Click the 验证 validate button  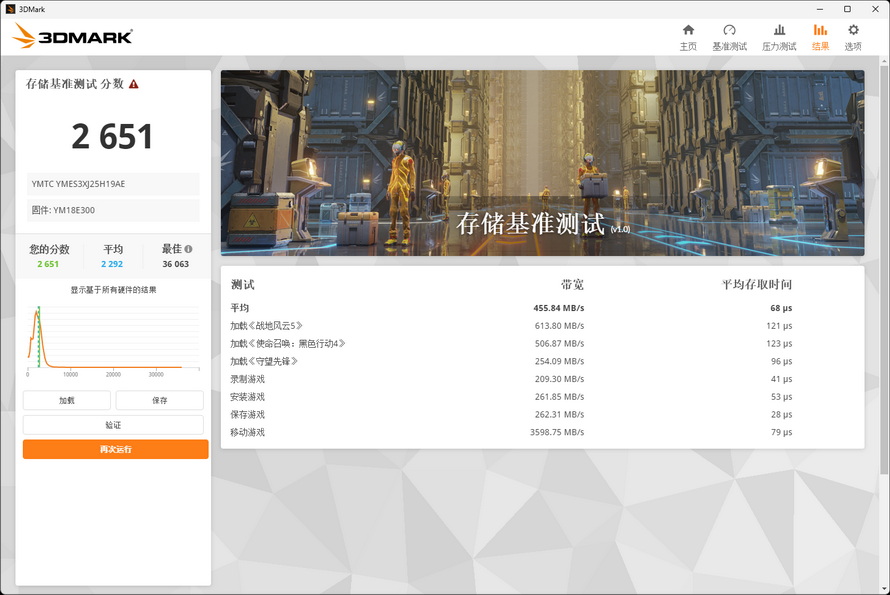[113, 425]
